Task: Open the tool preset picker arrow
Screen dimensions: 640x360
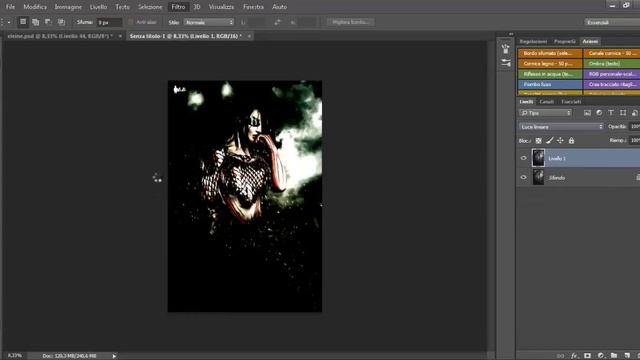Action: 9,22
